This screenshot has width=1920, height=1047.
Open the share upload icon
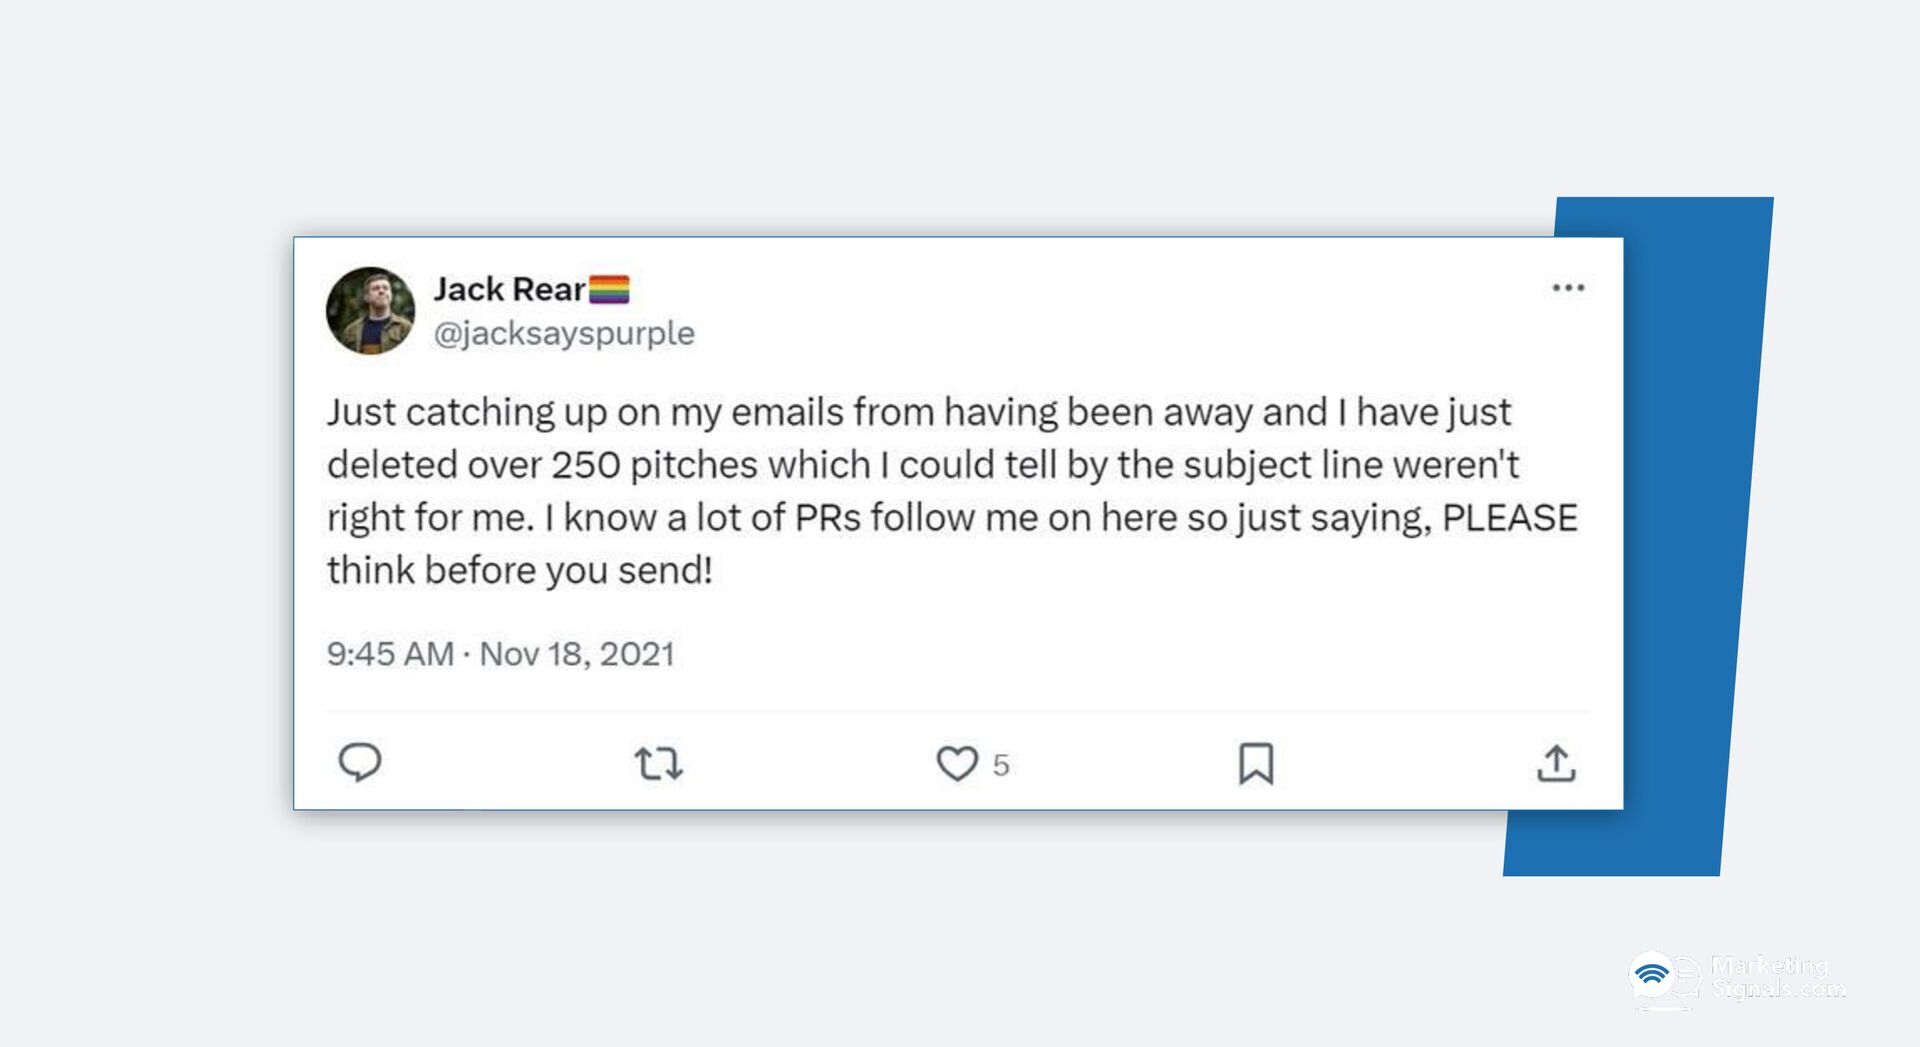(x=1556, y=764)
